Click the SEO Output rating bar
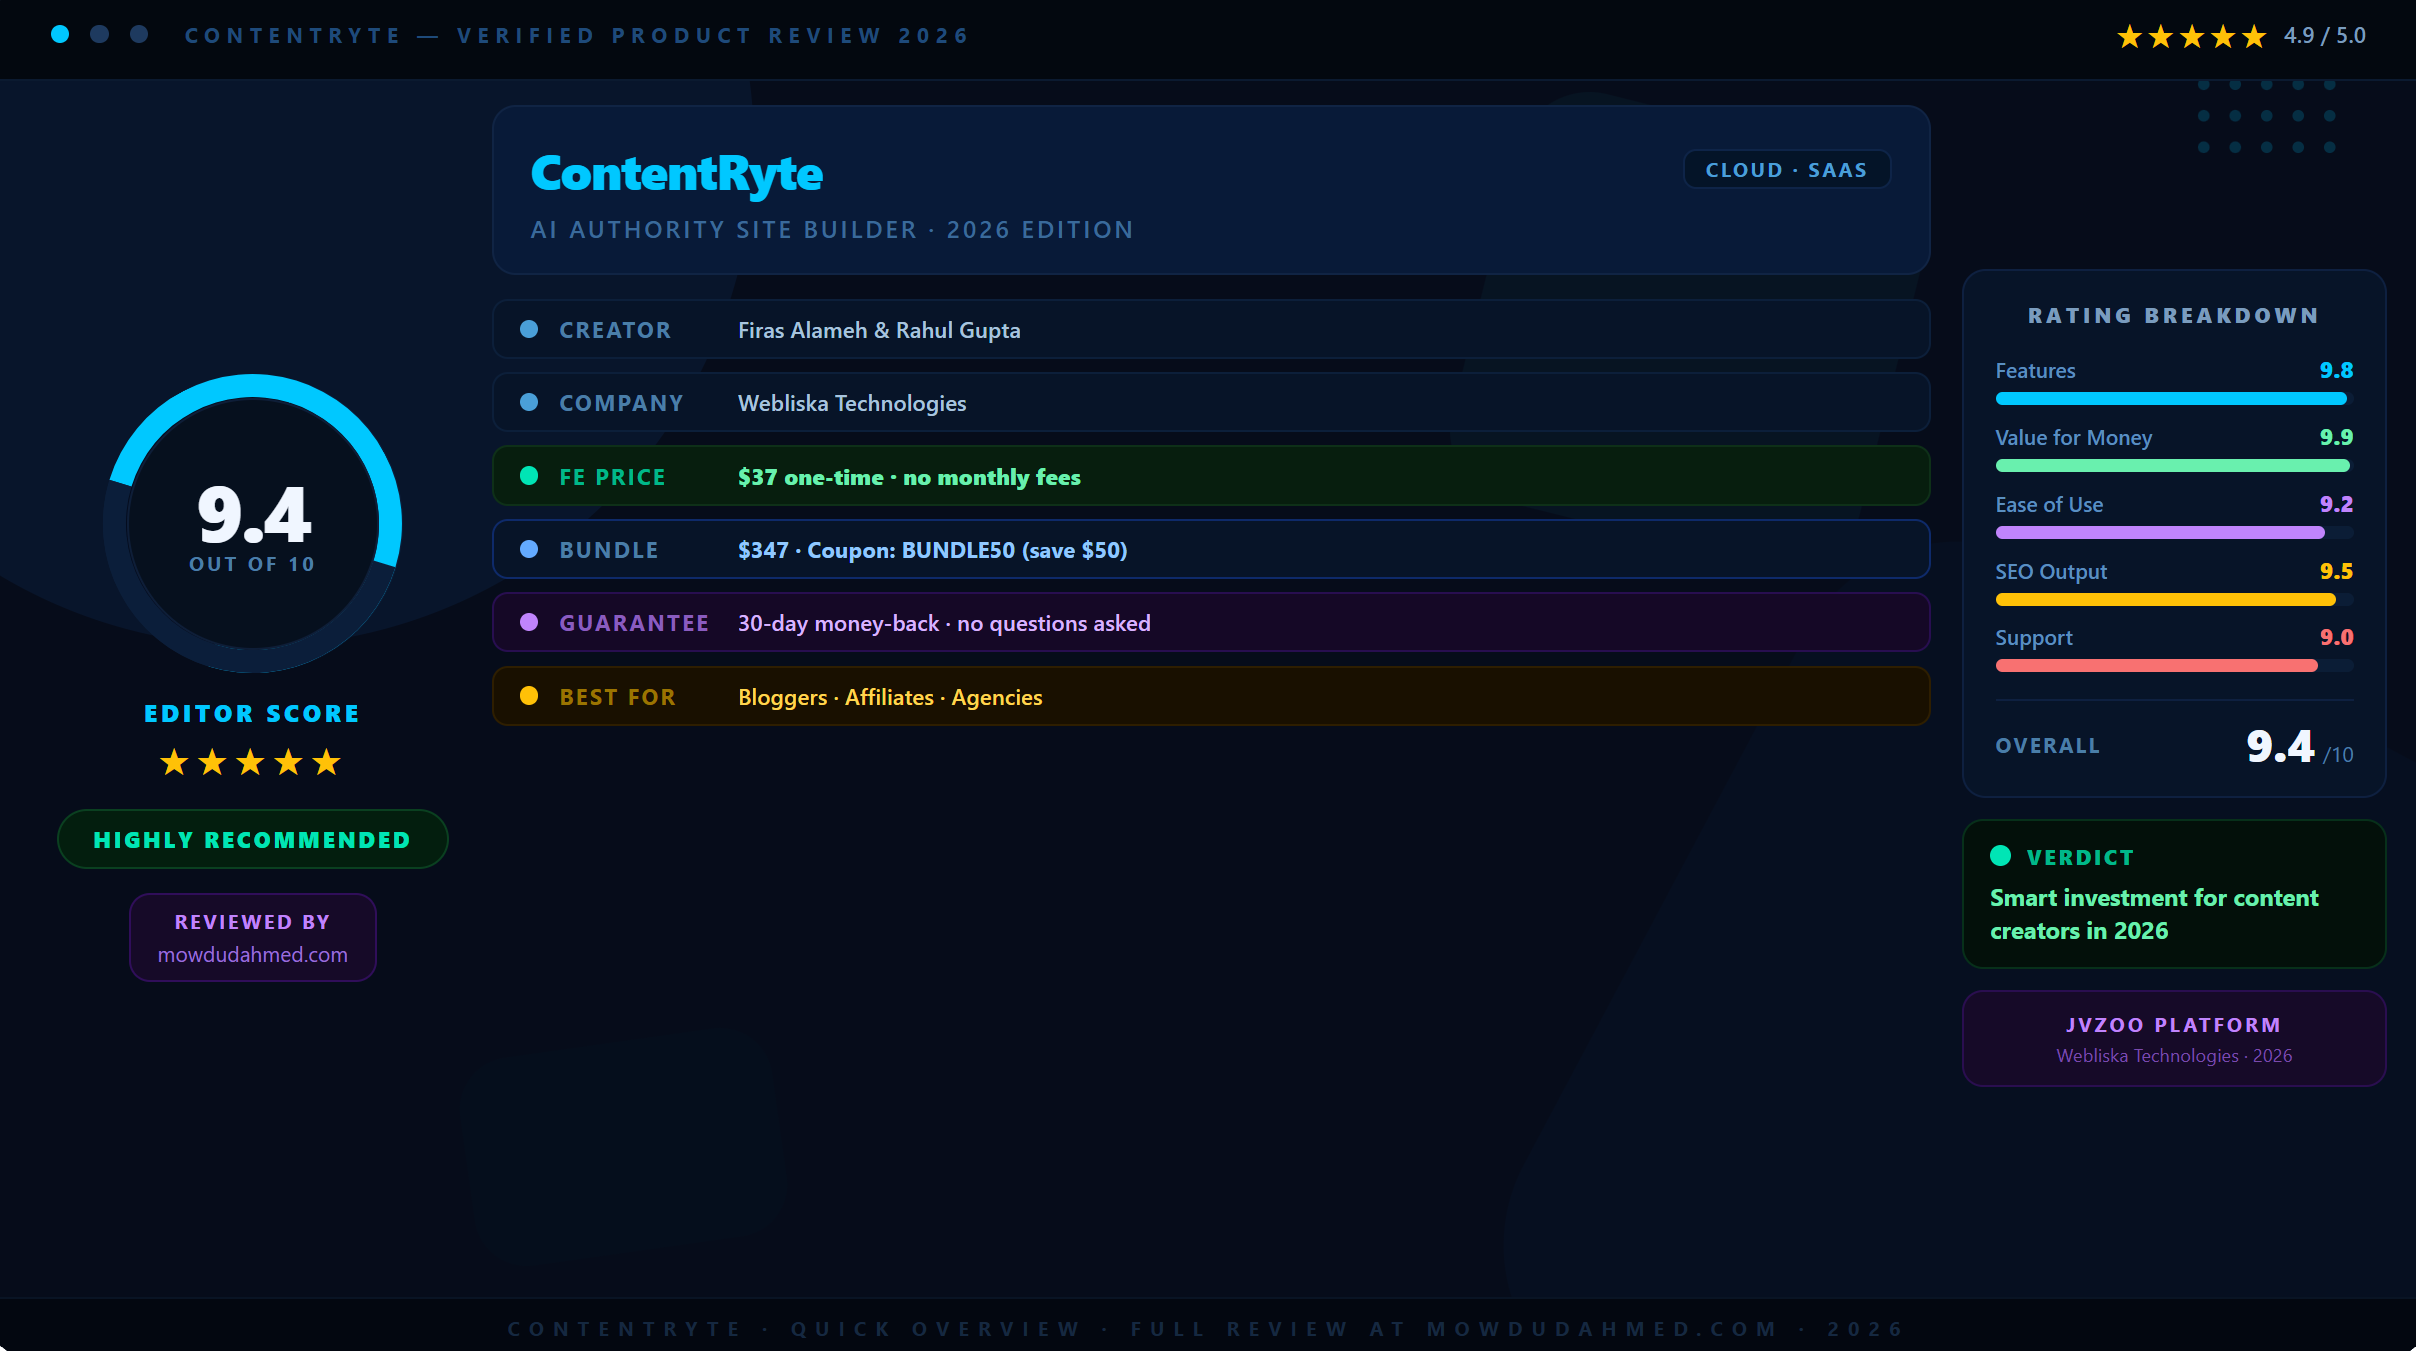Screen dimensions: 2416x1351 coord(2174,600)
